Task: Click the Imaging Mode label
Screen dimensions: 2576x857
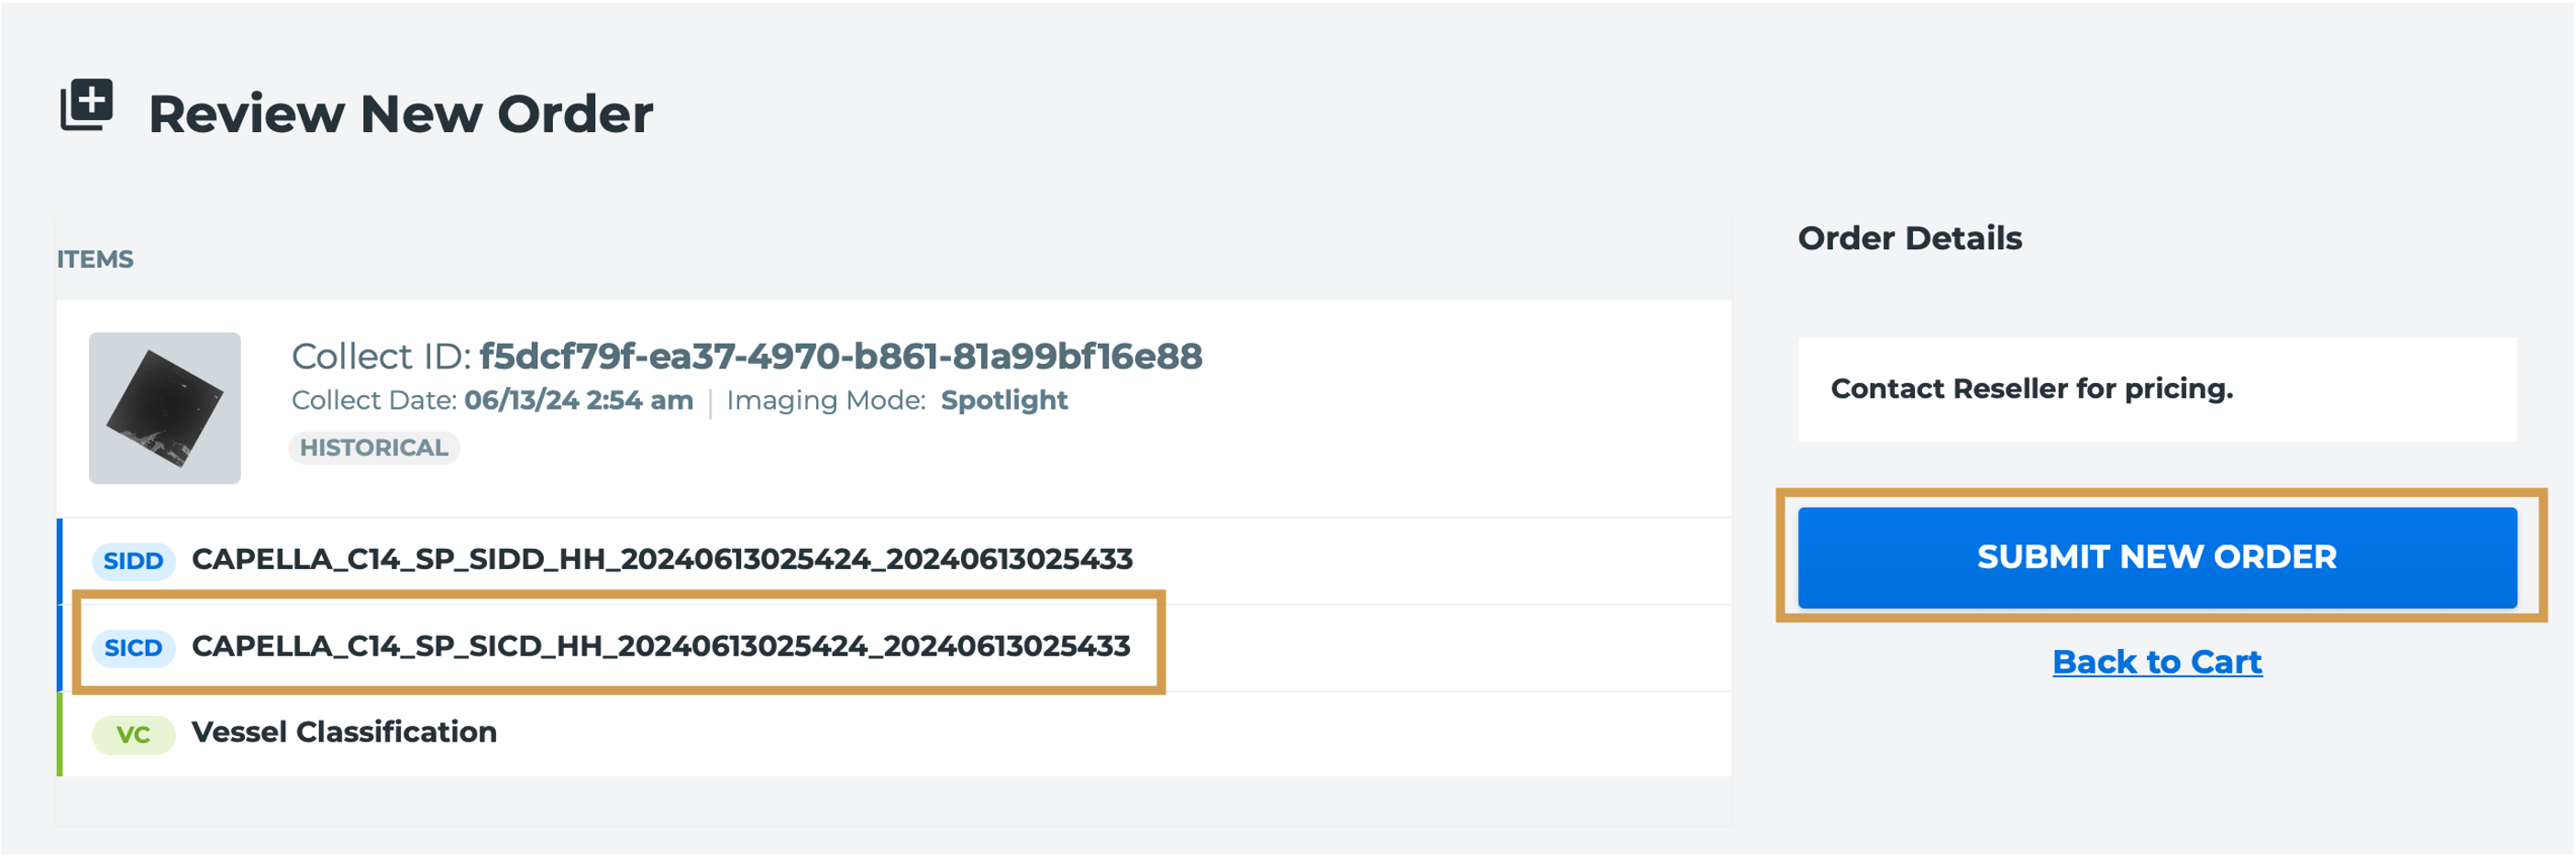Action: 826,401
